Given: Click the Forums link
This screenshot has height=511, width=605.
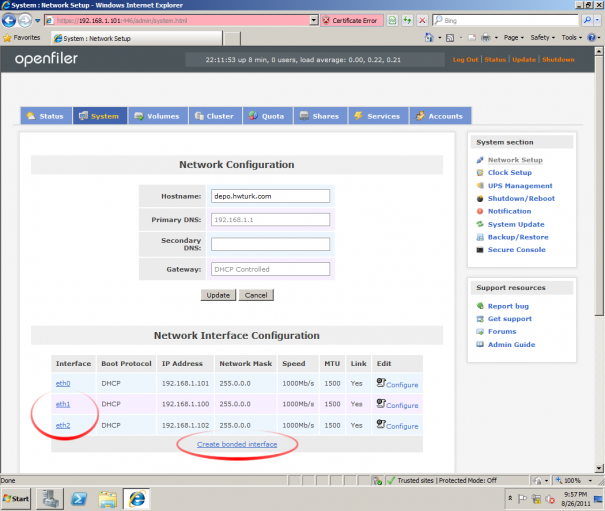Looking at the screenshot, I should tap(502, 332).
